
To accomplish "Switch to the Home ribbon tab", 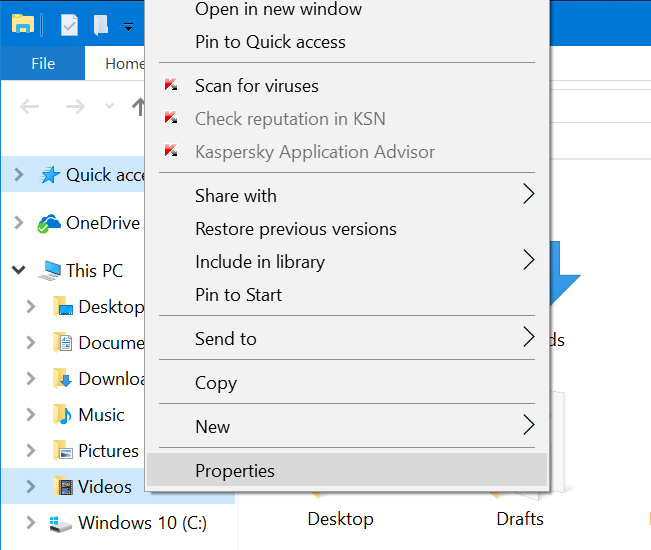I will click(x=125, y=64).
